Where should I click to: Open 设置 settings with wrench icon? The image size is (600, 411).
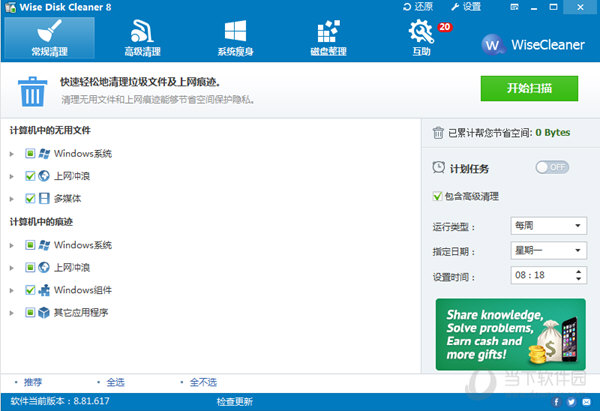pyautogui.click(x=466, y=7)
